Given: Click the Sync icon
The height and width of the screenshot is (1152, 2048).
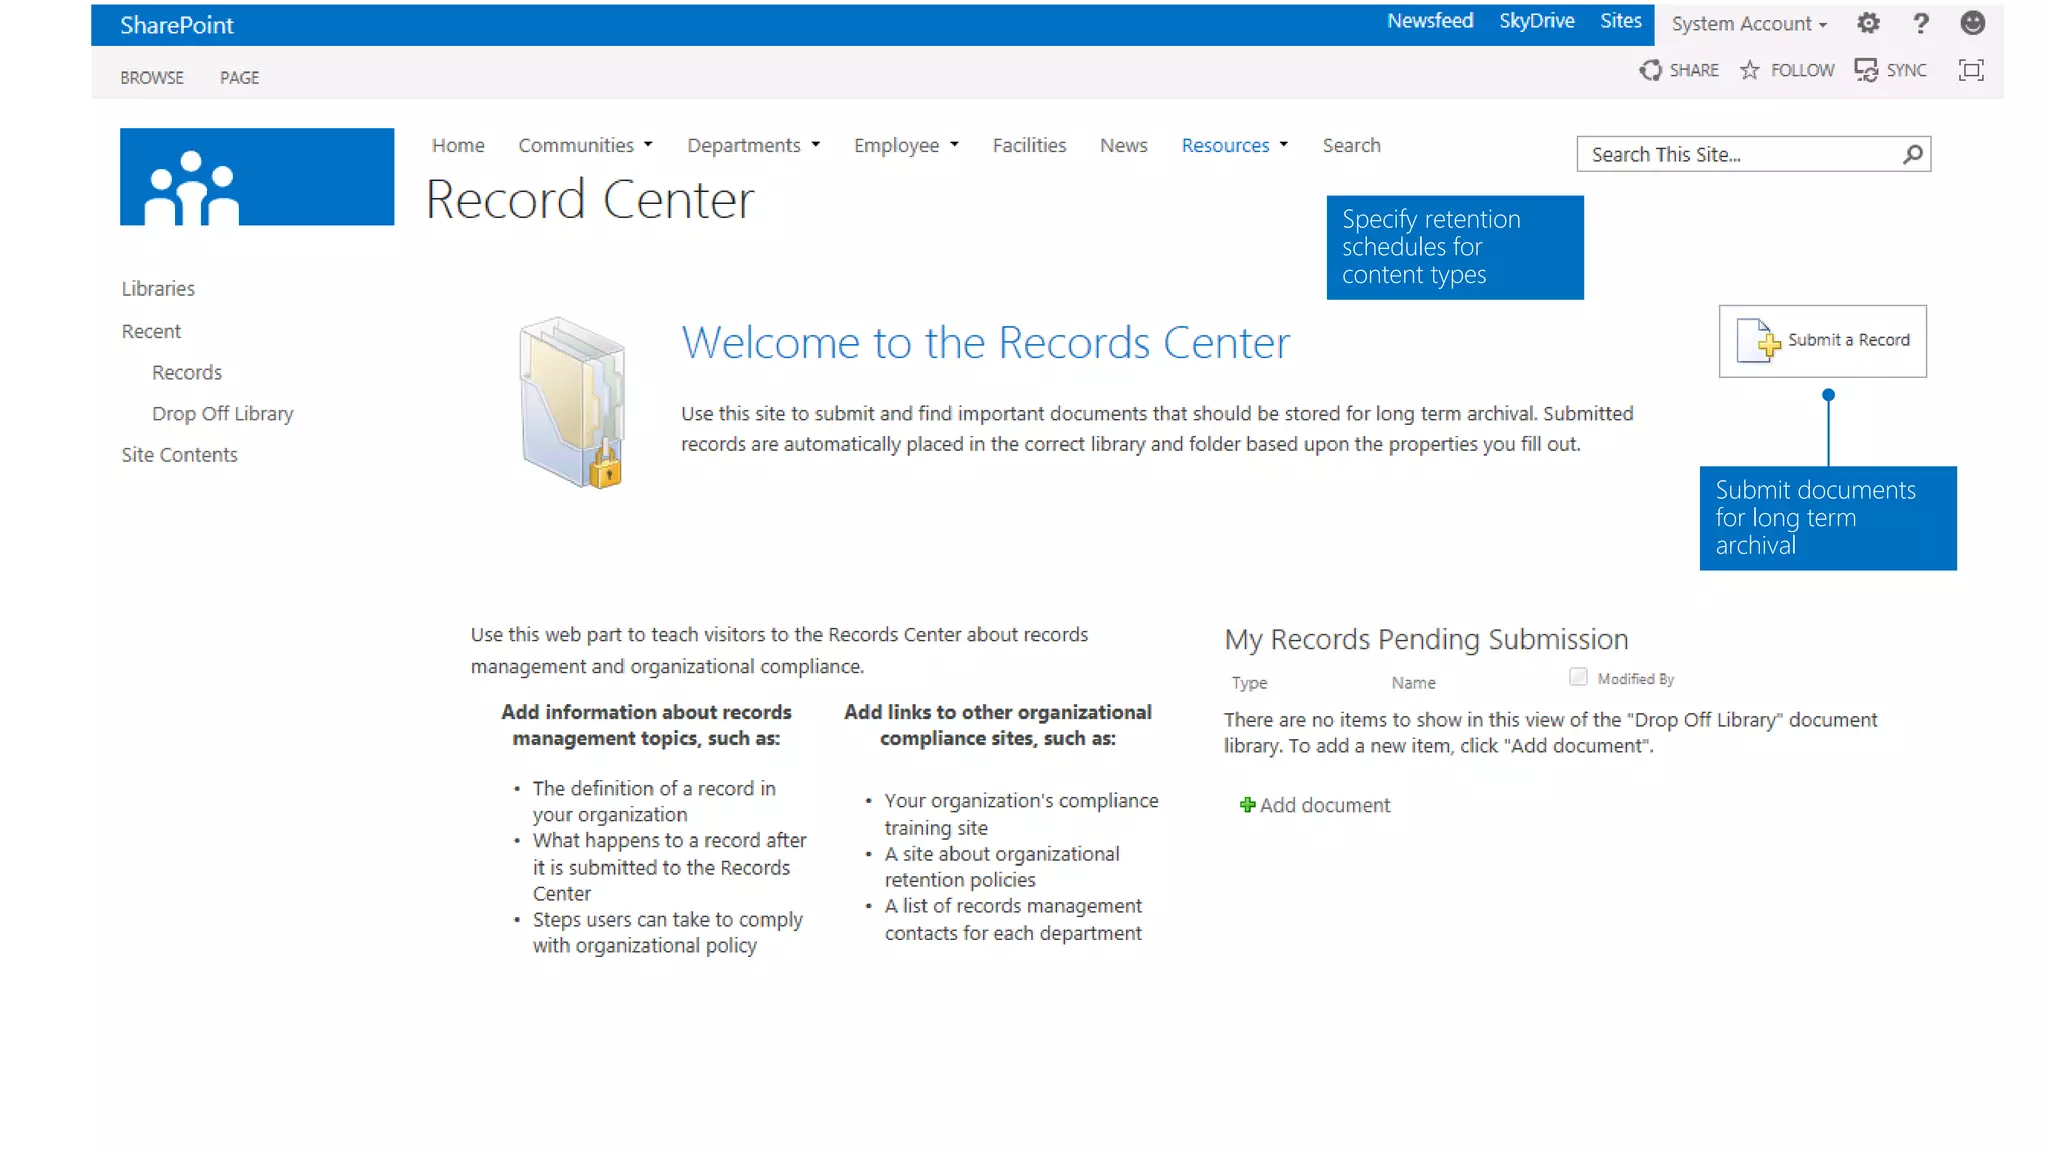Looking at the screenshot, I should (x=1866, y=70).
